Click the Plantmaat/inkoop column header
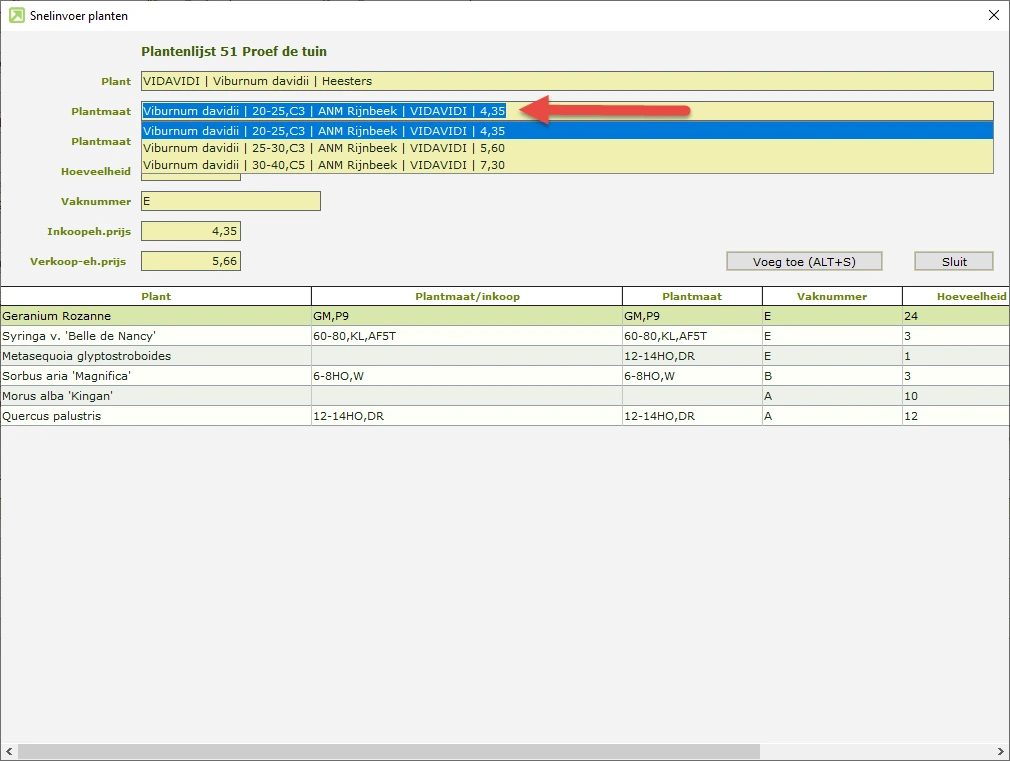Viewport: 1010px width, 761px height. coord(467,296)
